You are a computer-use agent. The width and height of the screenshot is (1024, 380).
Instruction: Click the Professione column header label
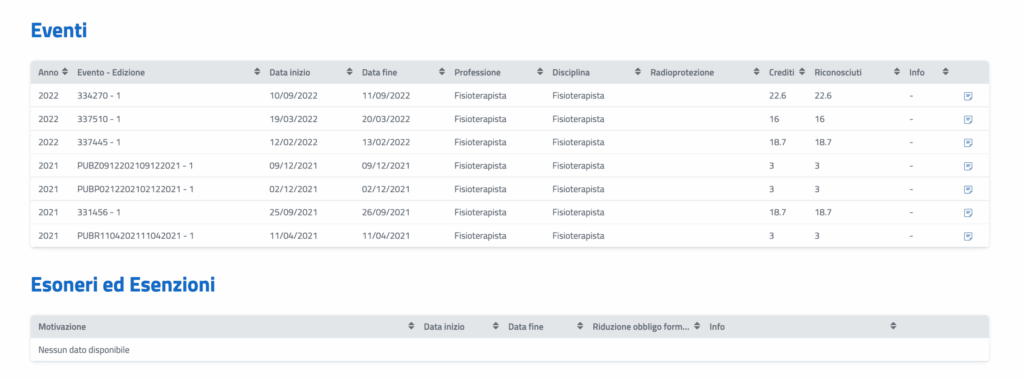(477, 72)
